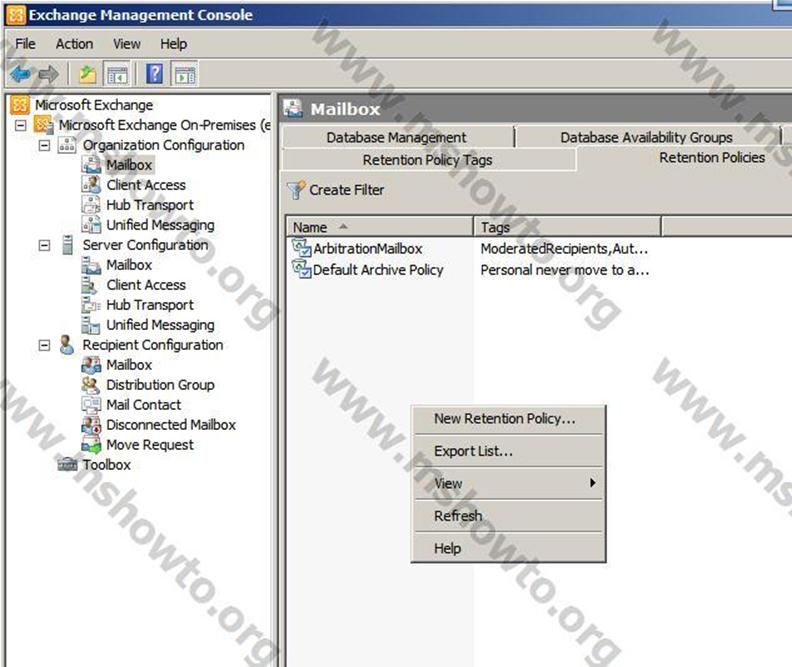Viewport: 792px width, 667px height.
Task: Switch to Database Management tab
Action: [398, 137]
